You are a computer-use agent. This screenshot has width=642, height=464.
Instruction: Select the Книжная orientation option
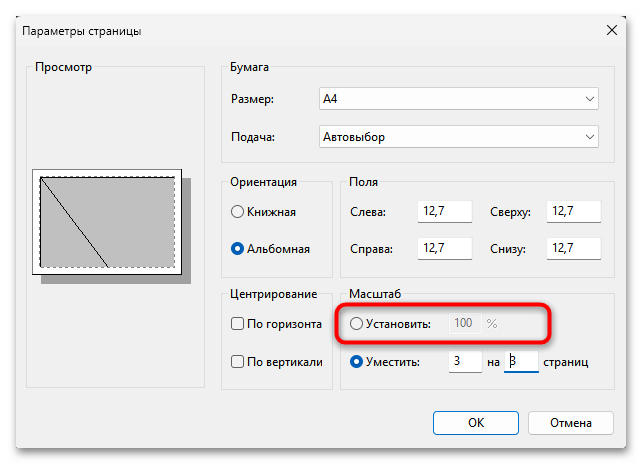[x=238, y=212]
